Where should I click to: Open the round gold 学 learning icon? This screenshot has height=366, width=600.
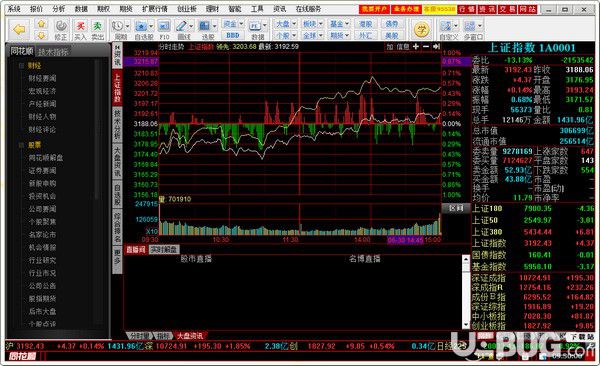(422, 29)
